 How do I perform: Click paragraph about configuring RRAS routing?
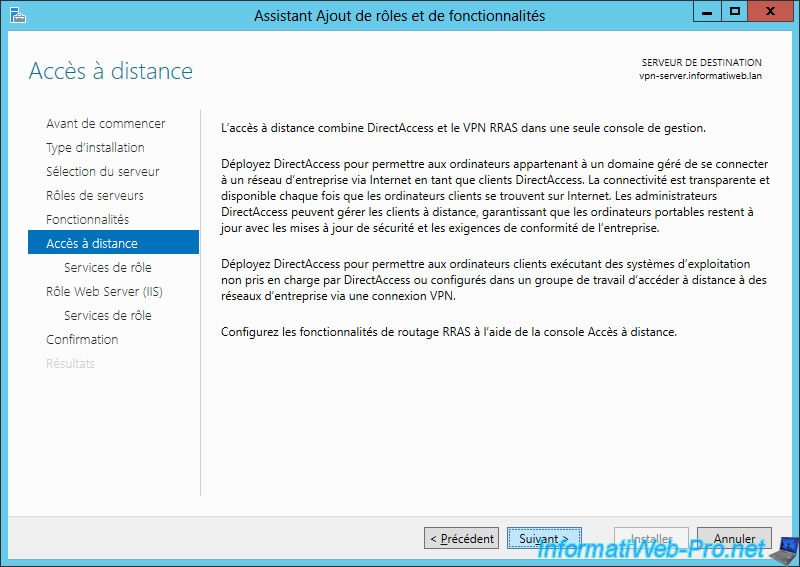[449, 332]
